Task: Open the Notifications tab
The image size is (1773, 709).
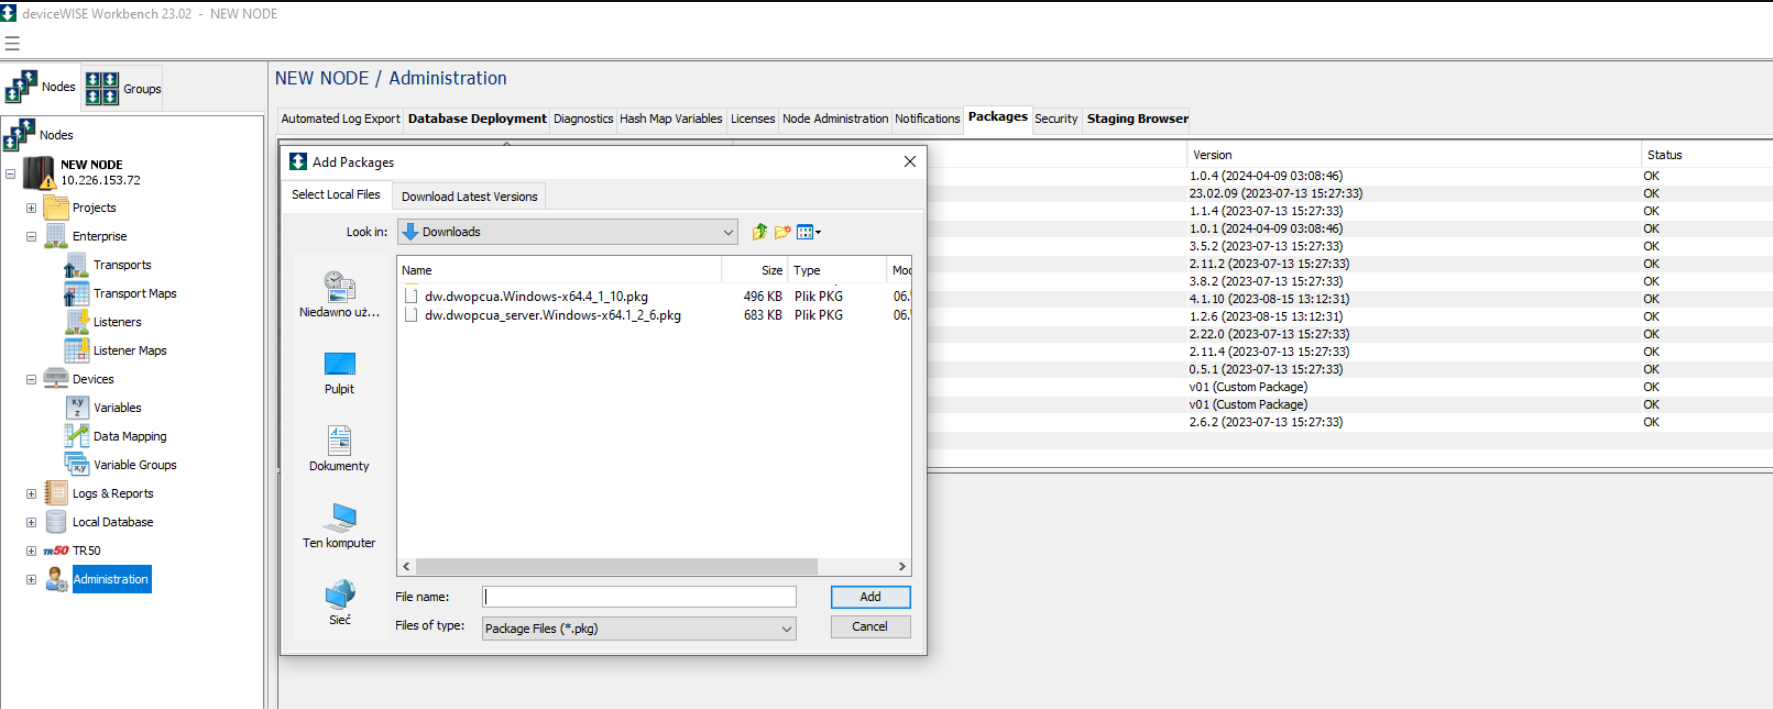Action: click(x=927, y=119)
